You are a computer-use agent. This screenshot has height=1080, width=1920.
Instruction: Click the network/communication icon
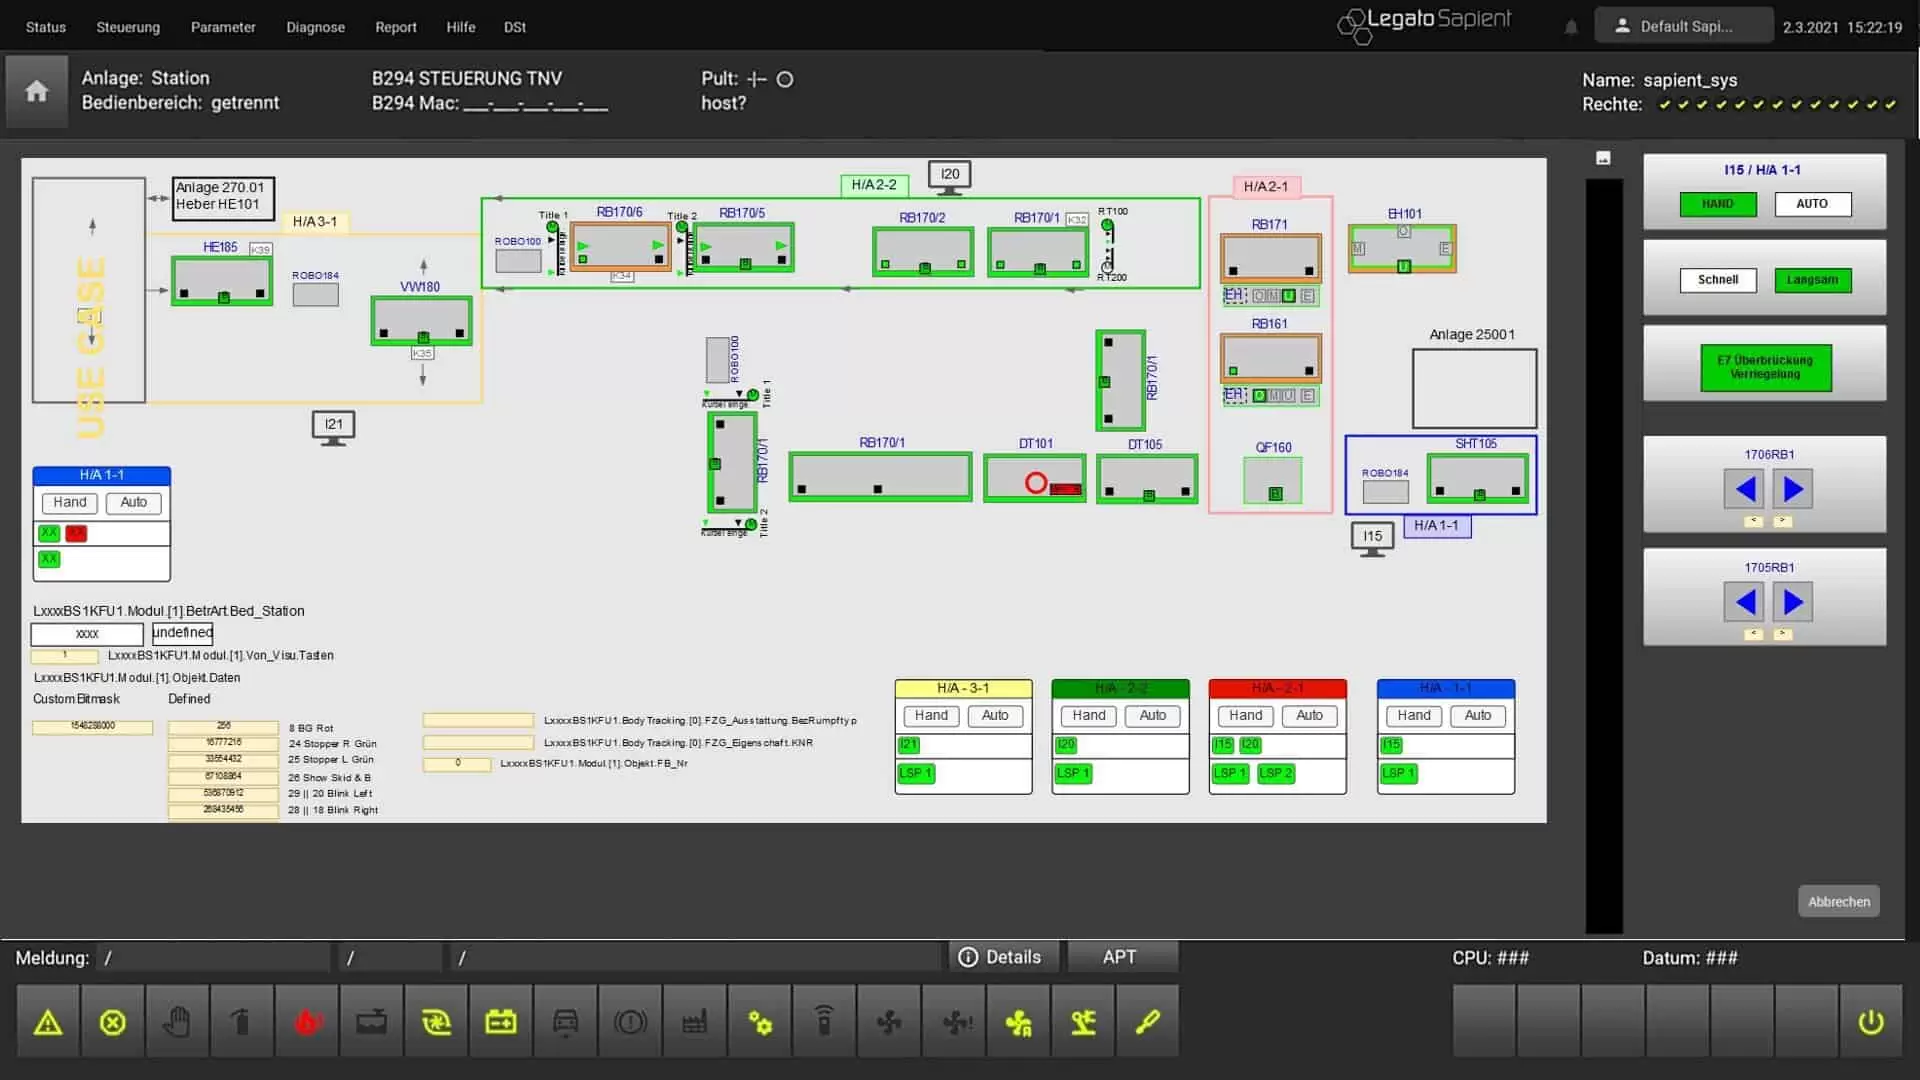click(x=824, y=1022)
